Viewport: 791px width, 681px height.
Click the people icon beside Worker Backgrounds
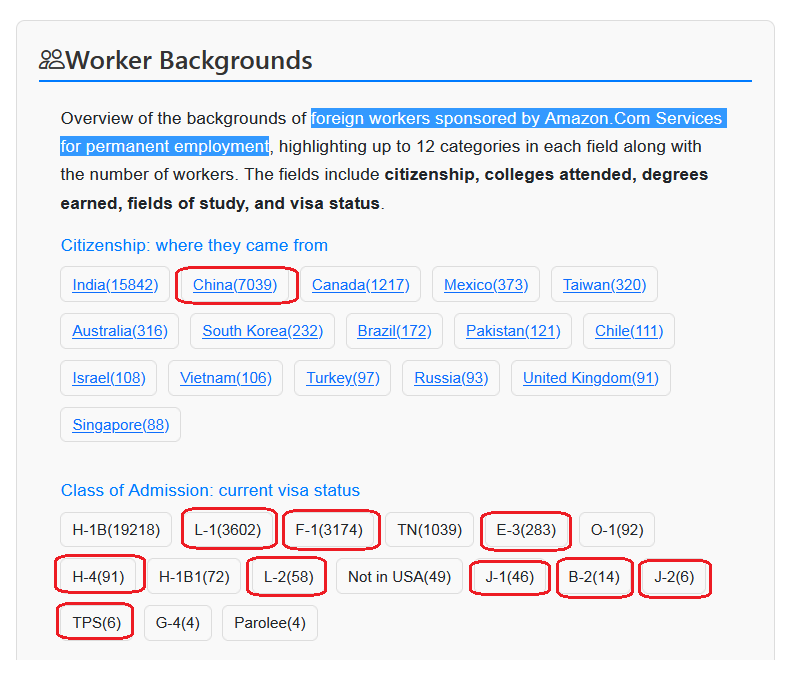pyautogui.click(x=51, y=60)
